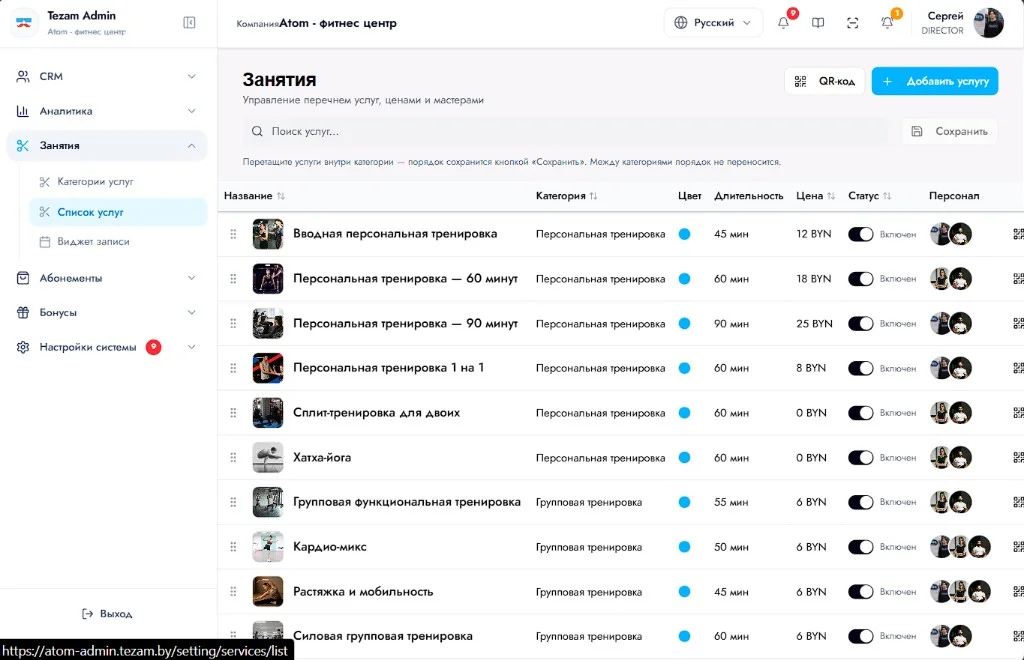1024x660 pixels.
Task: Click the Сохранить button
Action: pos(950,131)
